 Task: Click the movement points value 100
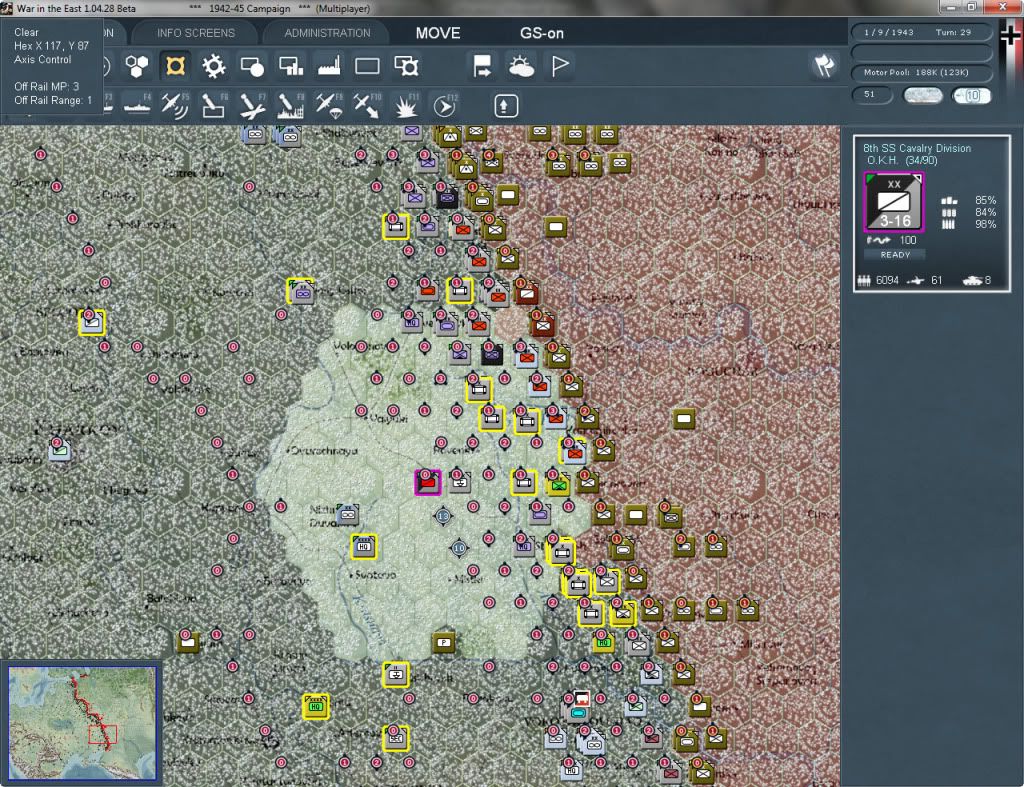tap(908, 240)
